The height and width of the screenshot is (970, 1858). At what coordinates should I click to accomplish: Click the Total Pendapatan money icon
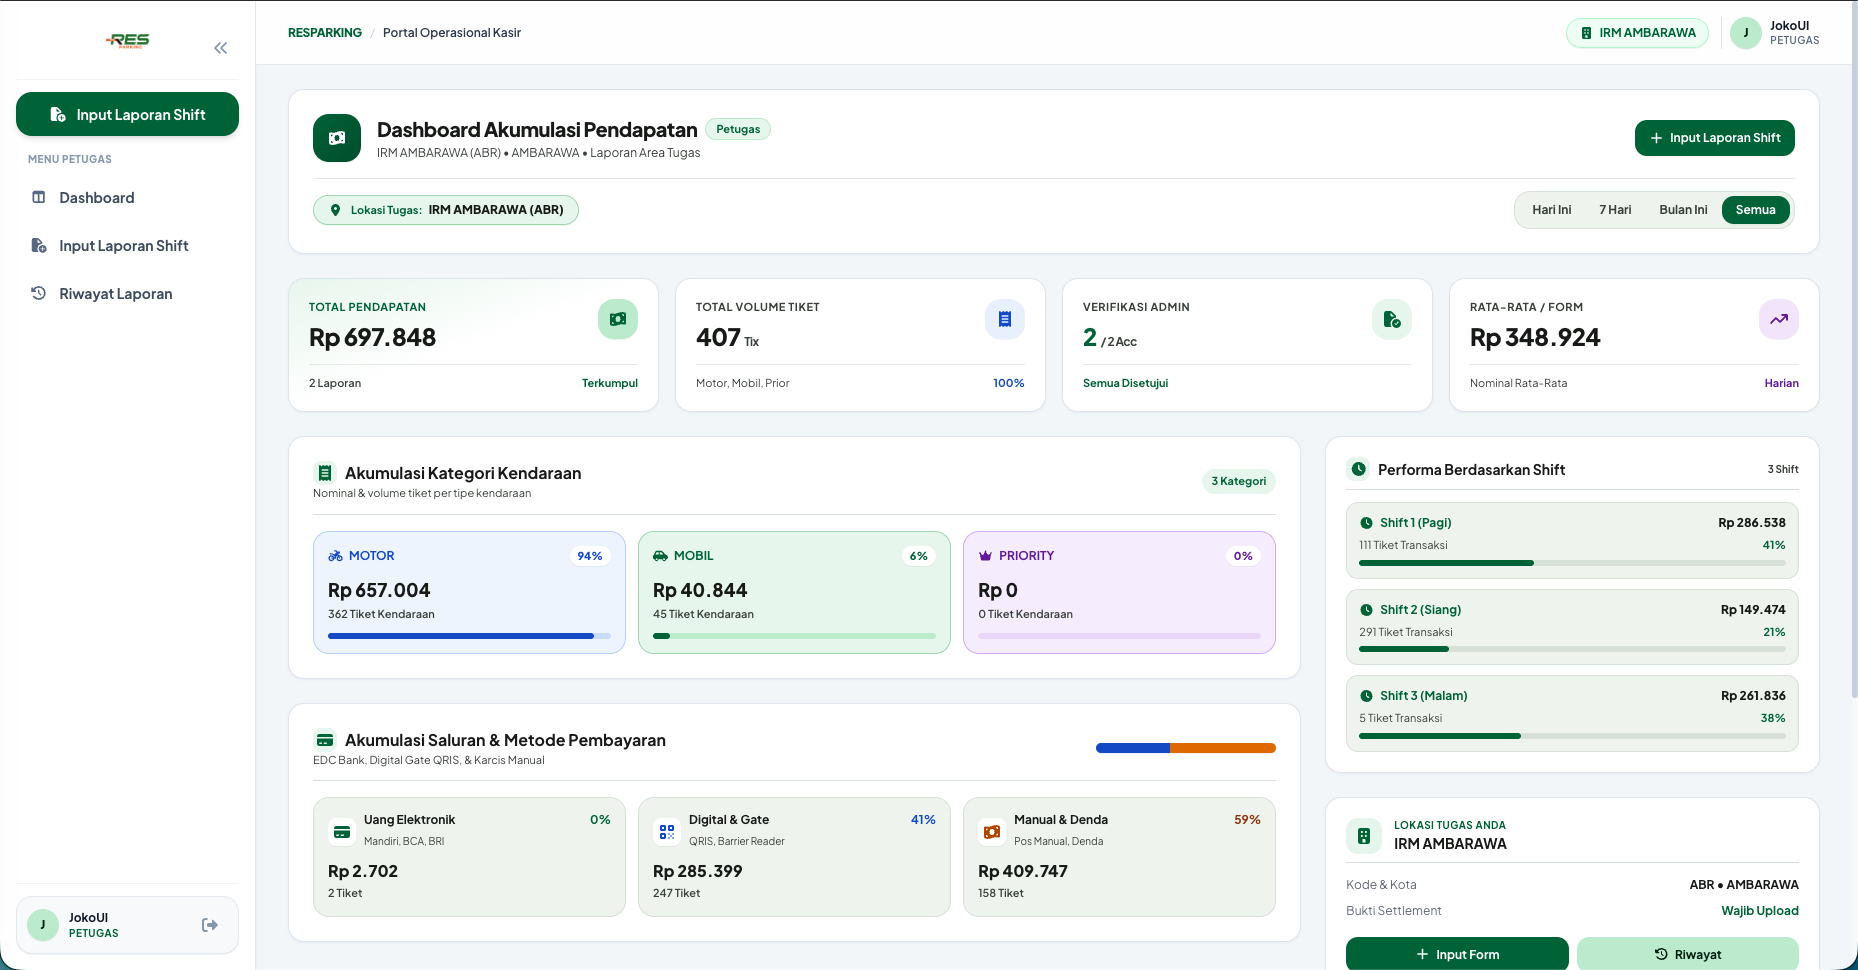618,319
